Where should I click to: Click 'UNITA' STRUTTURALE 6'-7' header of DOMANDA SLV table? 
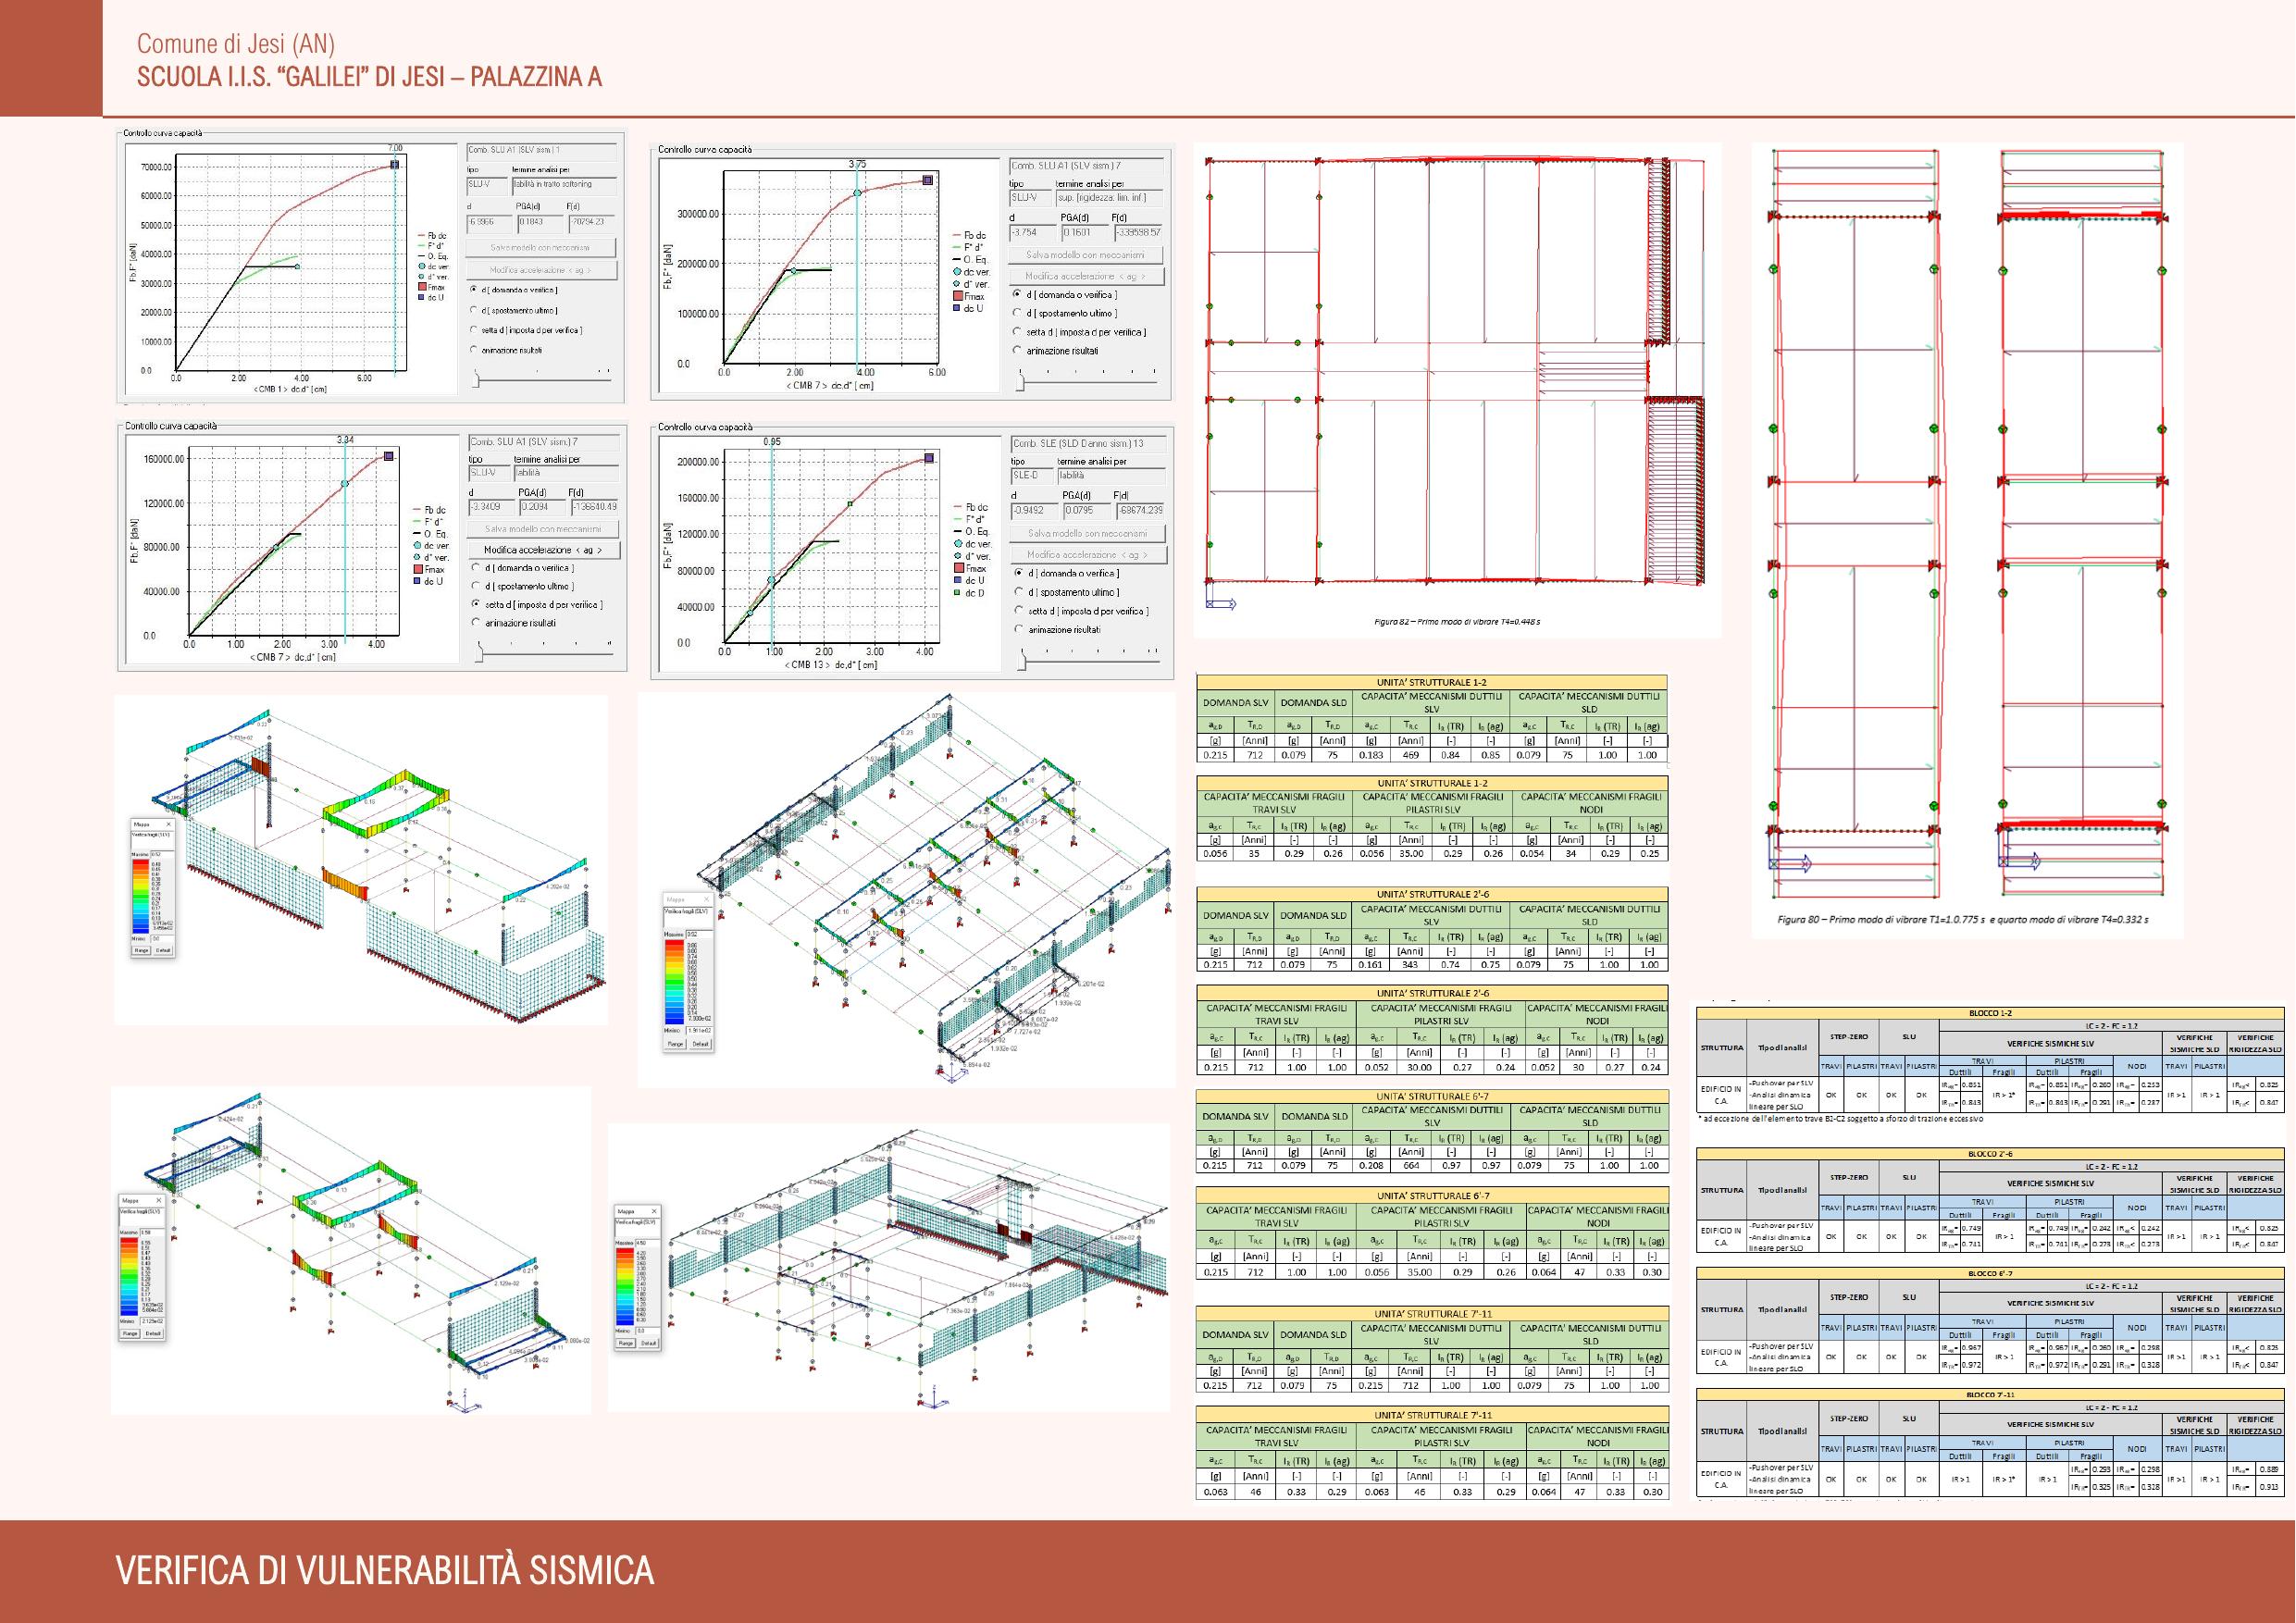[x=1431, y=1096]
